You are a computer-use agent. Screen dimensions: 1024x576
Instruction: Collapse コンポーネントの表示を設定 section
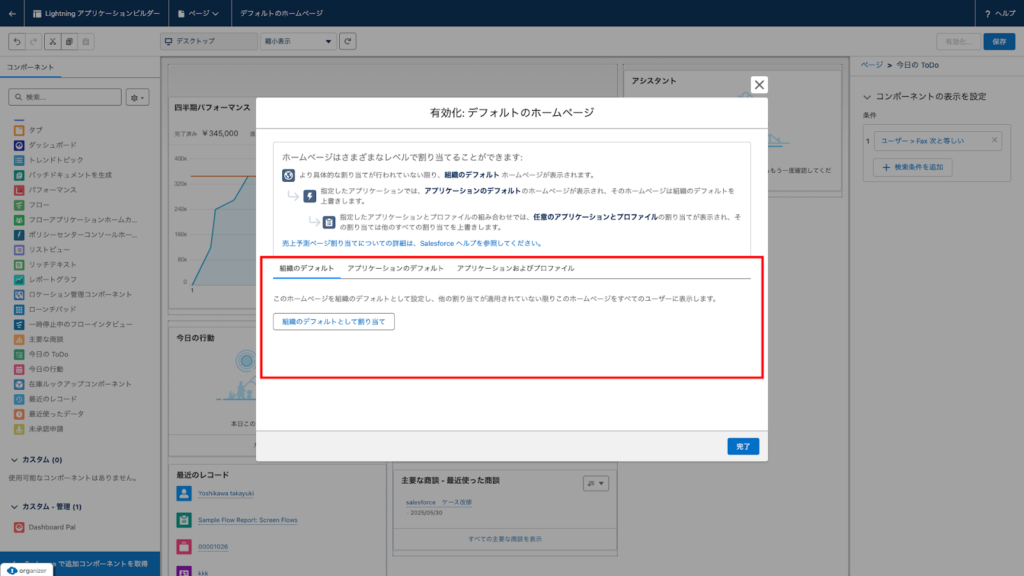coord(867,97)
